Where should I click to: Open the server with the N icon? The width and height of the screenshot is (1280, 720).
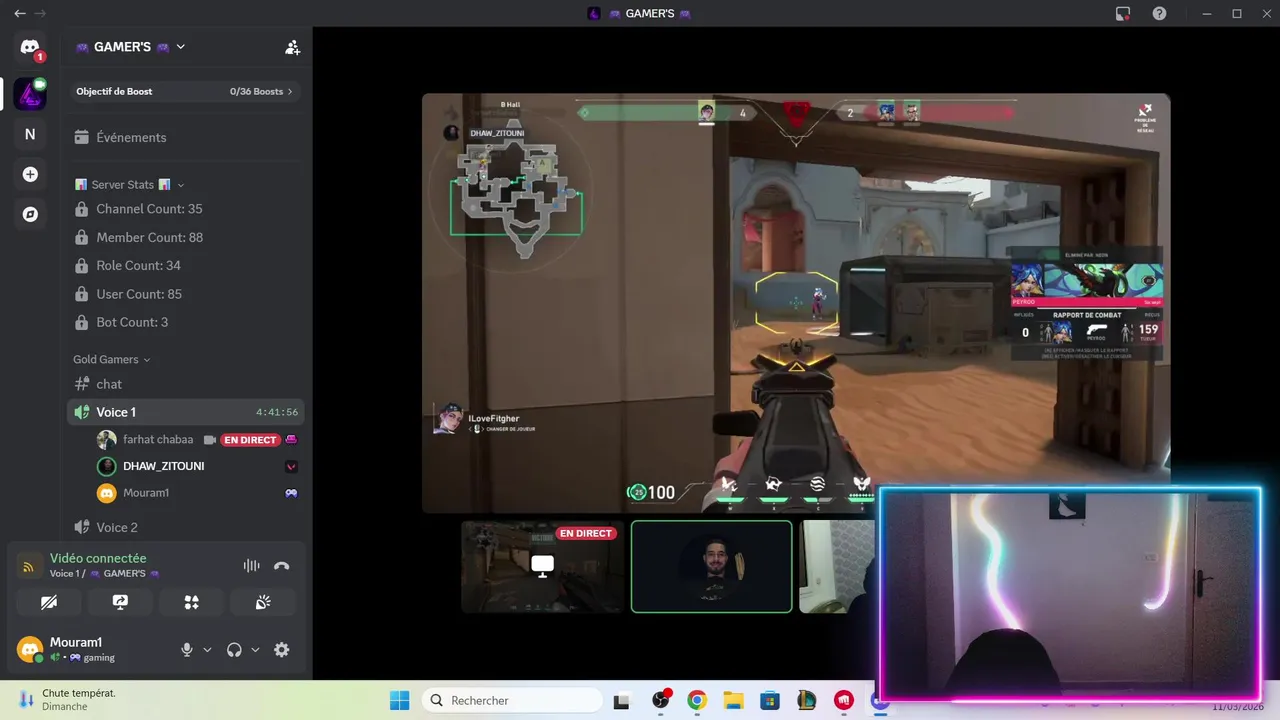30,134
